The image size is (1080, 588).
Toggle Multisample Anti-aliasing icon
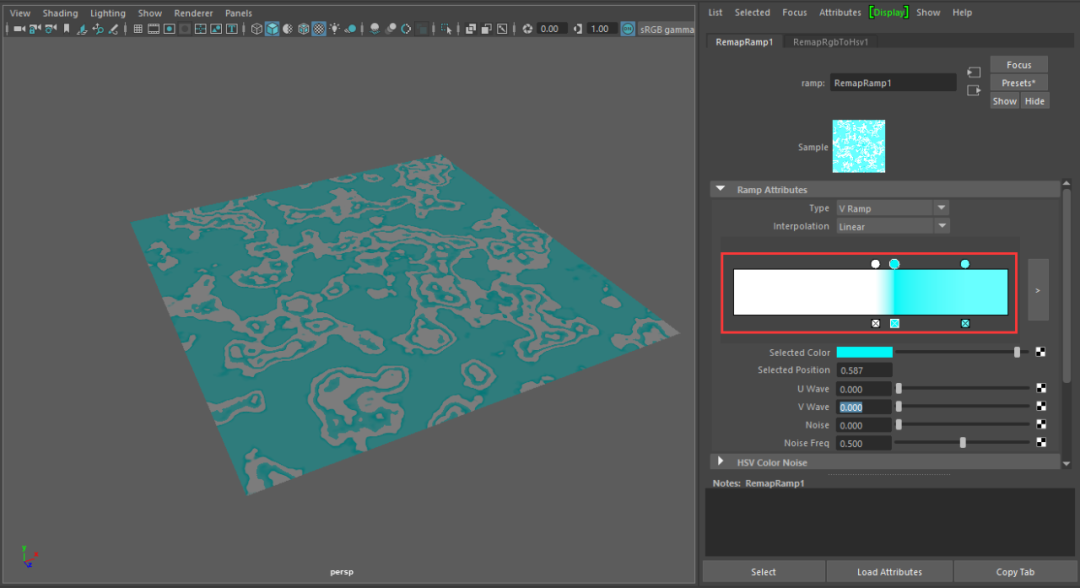[406, 29]
